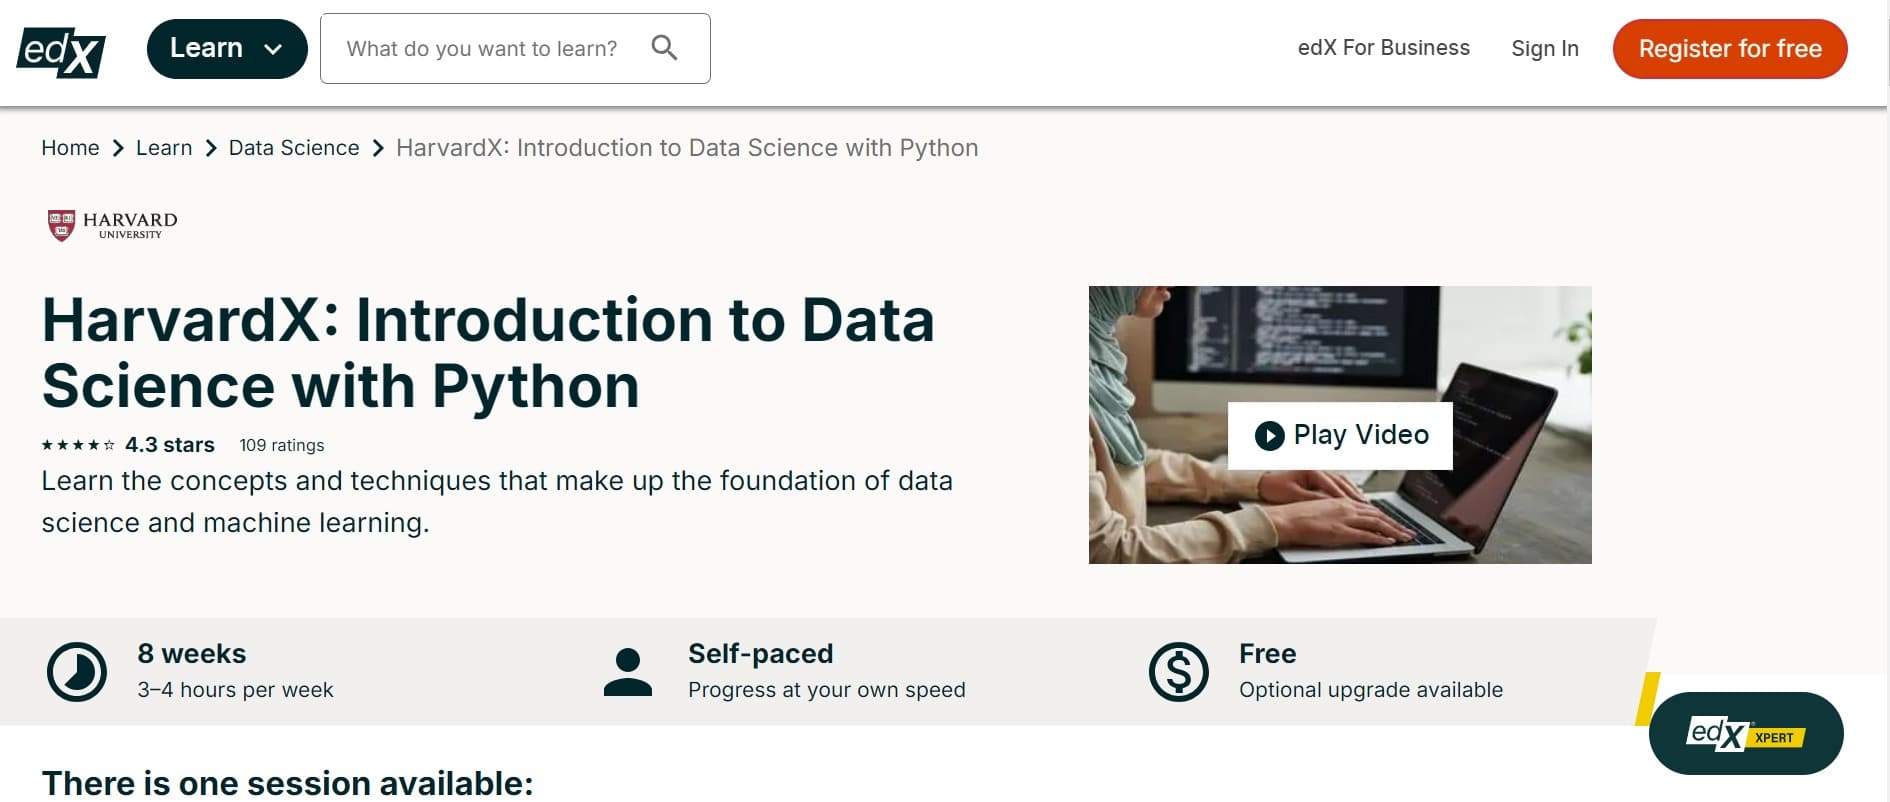Image resolution: width=1890 pixels, height=802 pixels.
Task: Click Play Video button
Action: tap(1340, 435)
